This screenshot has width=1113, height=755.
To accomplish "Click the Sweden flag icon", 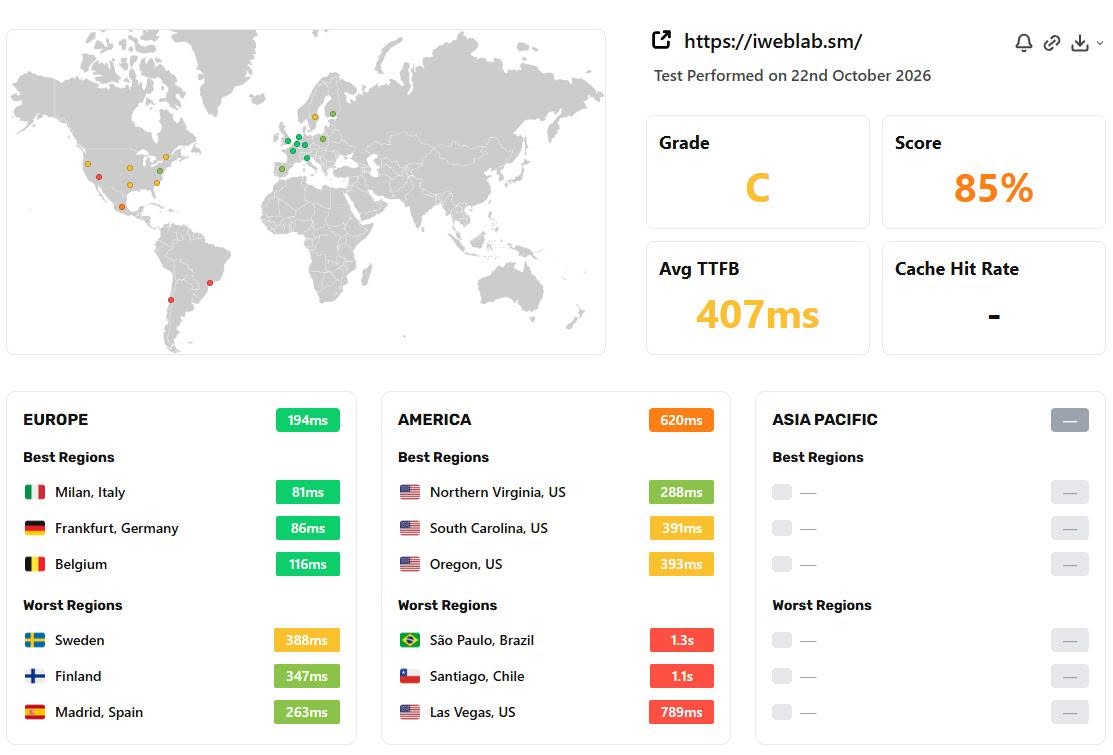I will click(35, 640).
